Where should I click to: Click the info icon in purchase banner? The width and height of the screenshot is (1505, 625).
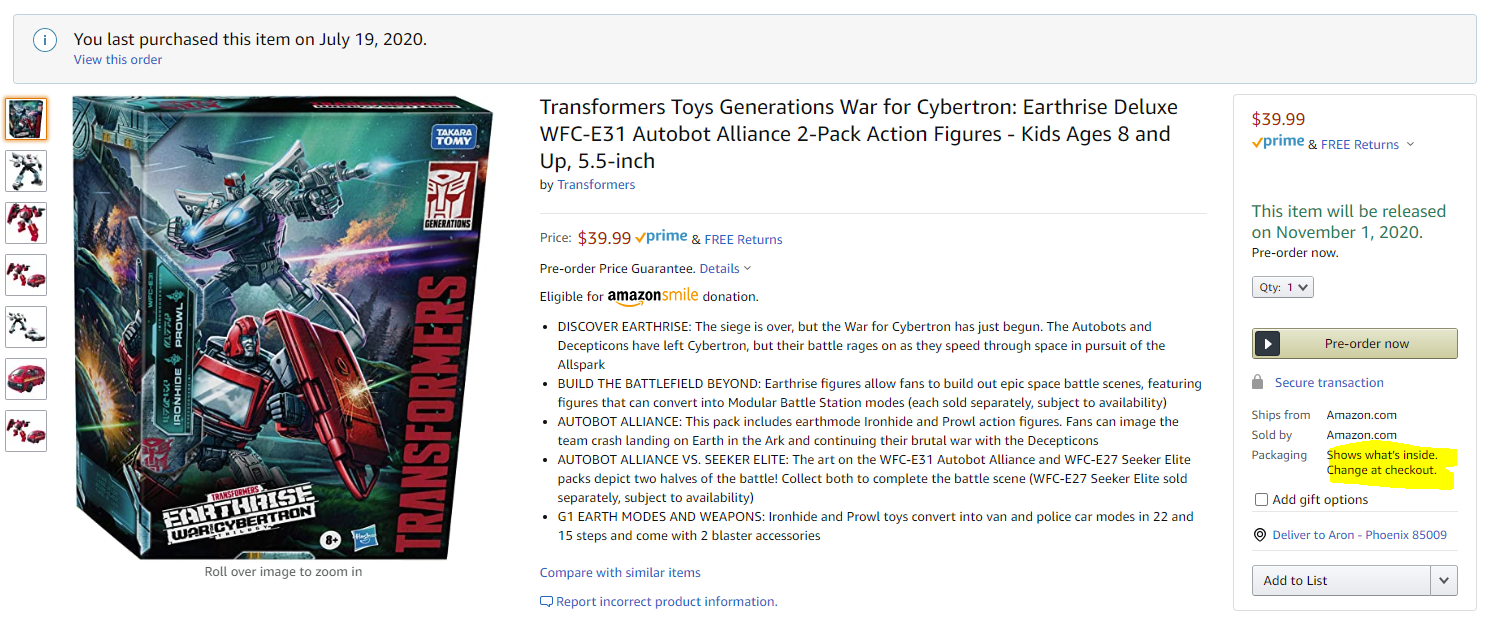44,40
